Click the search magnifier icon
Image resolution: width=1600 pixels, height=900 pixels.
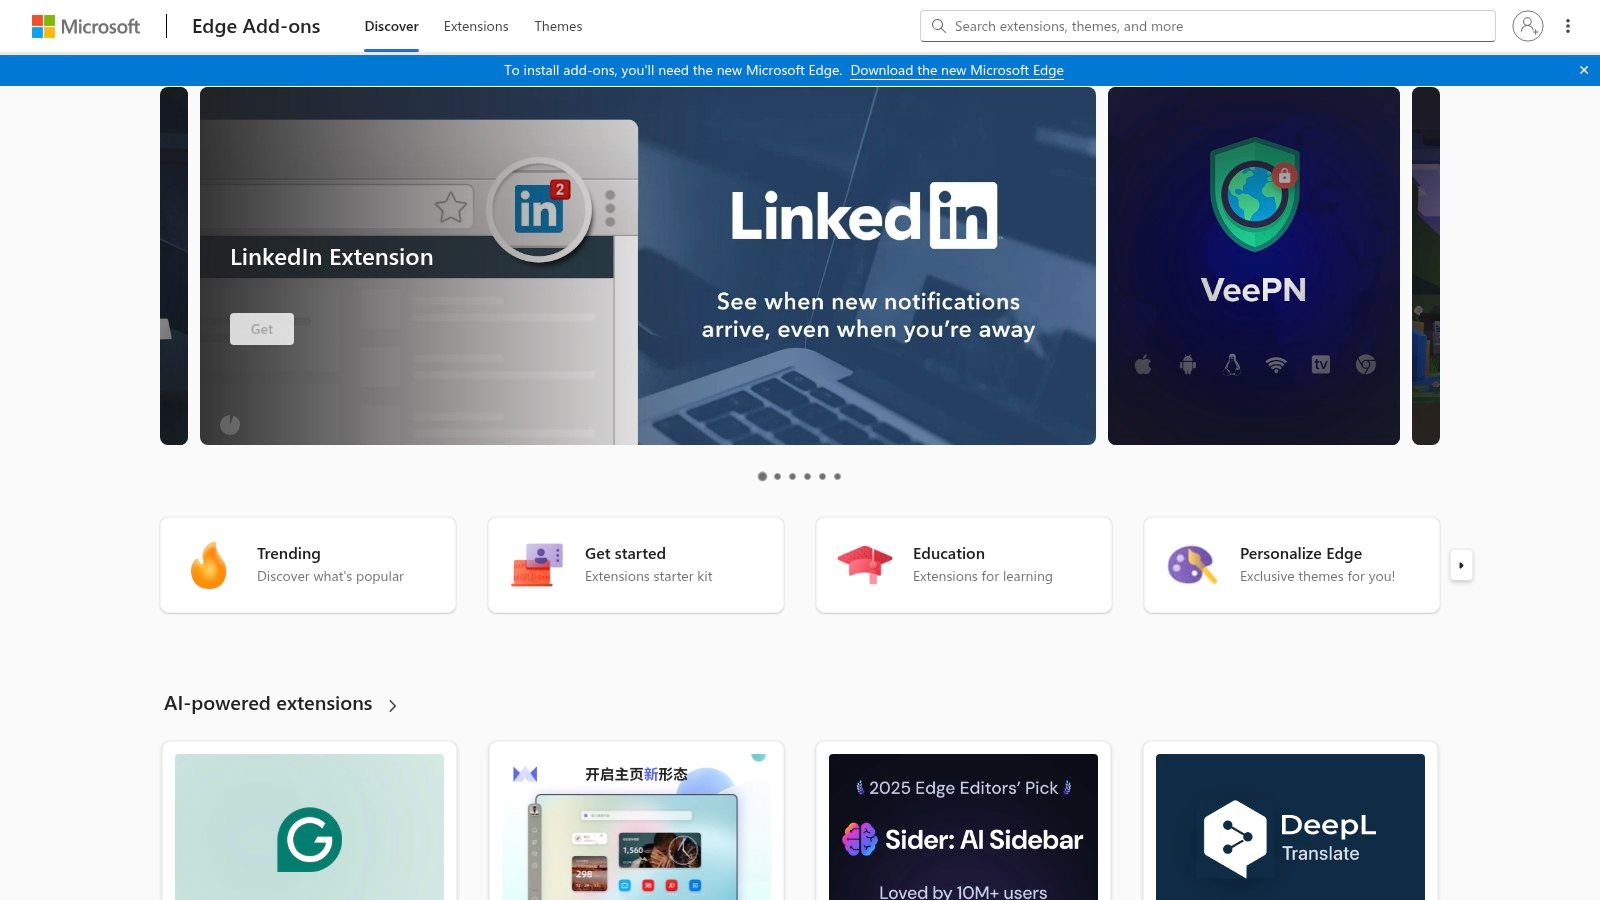click(938, 26)
